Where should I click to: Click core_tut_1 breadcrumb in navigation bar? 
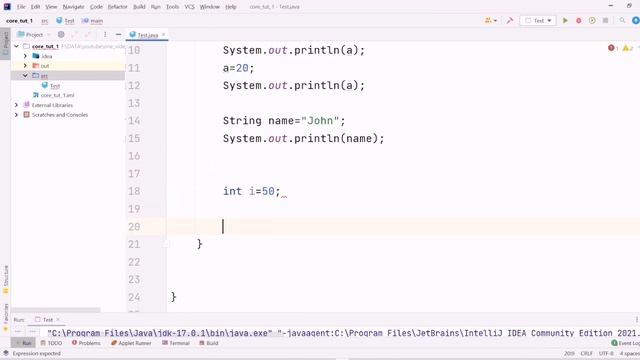click(x=19, y=21)
